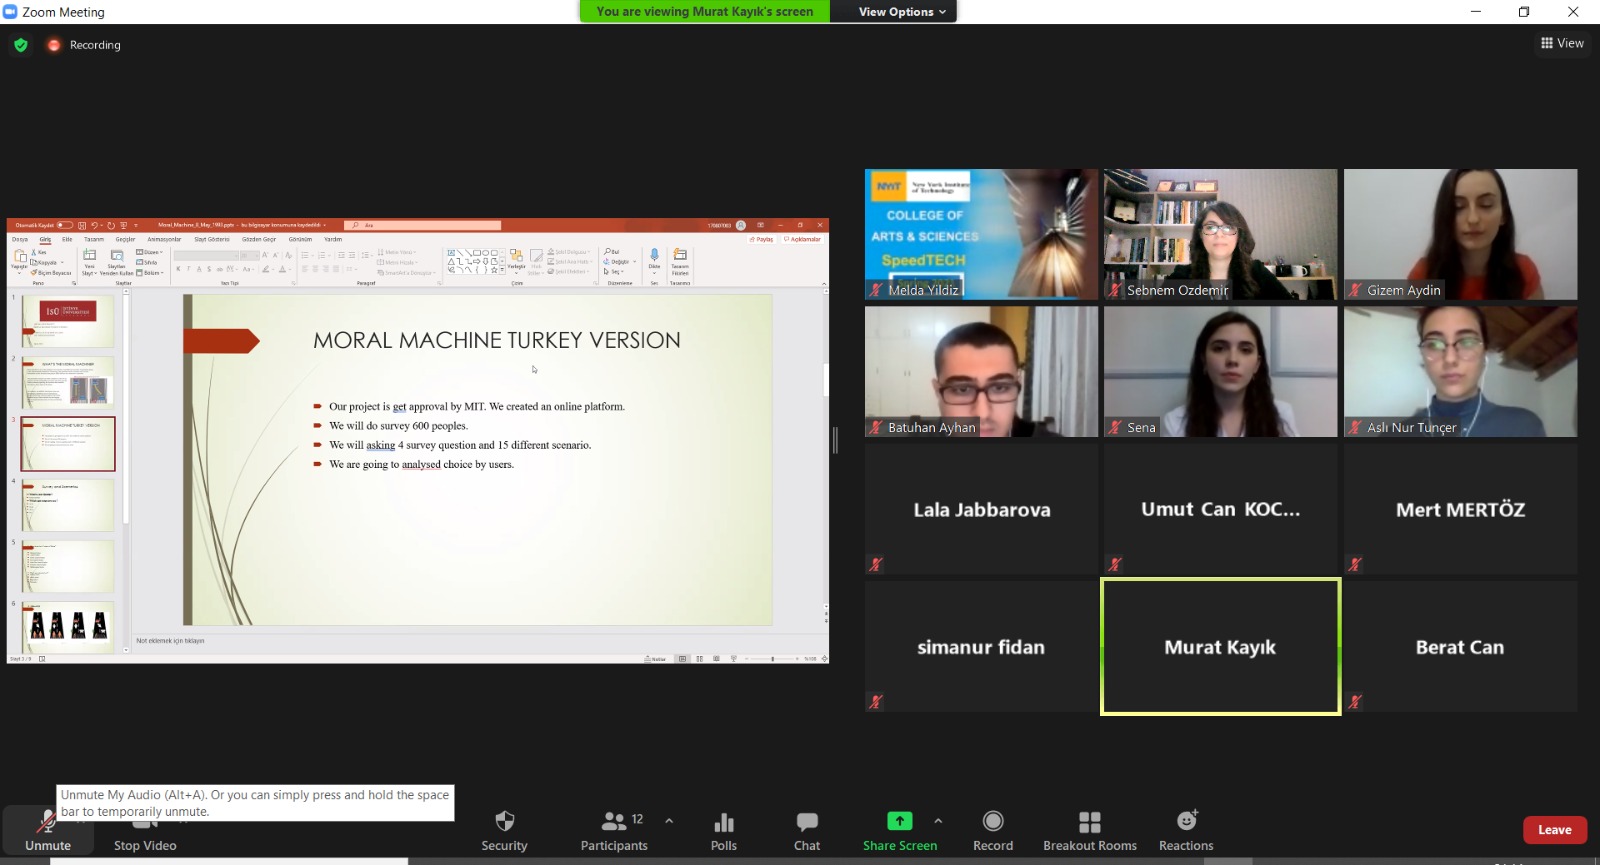Open the Security shield icon
The height and width of the screenshot is (865, 1600).
pos(504,822)
